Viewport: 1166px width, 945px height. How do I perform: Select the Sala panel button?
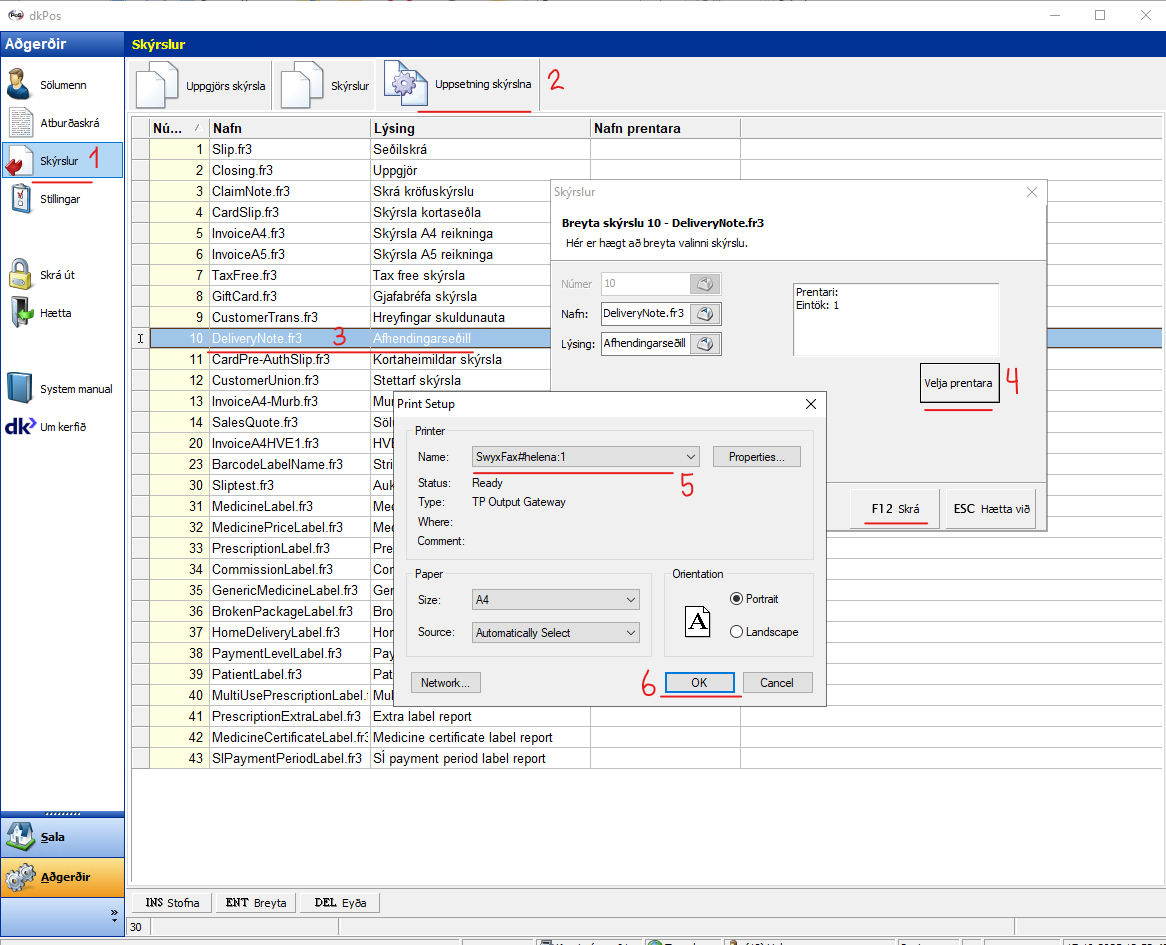tap(62, 837)
